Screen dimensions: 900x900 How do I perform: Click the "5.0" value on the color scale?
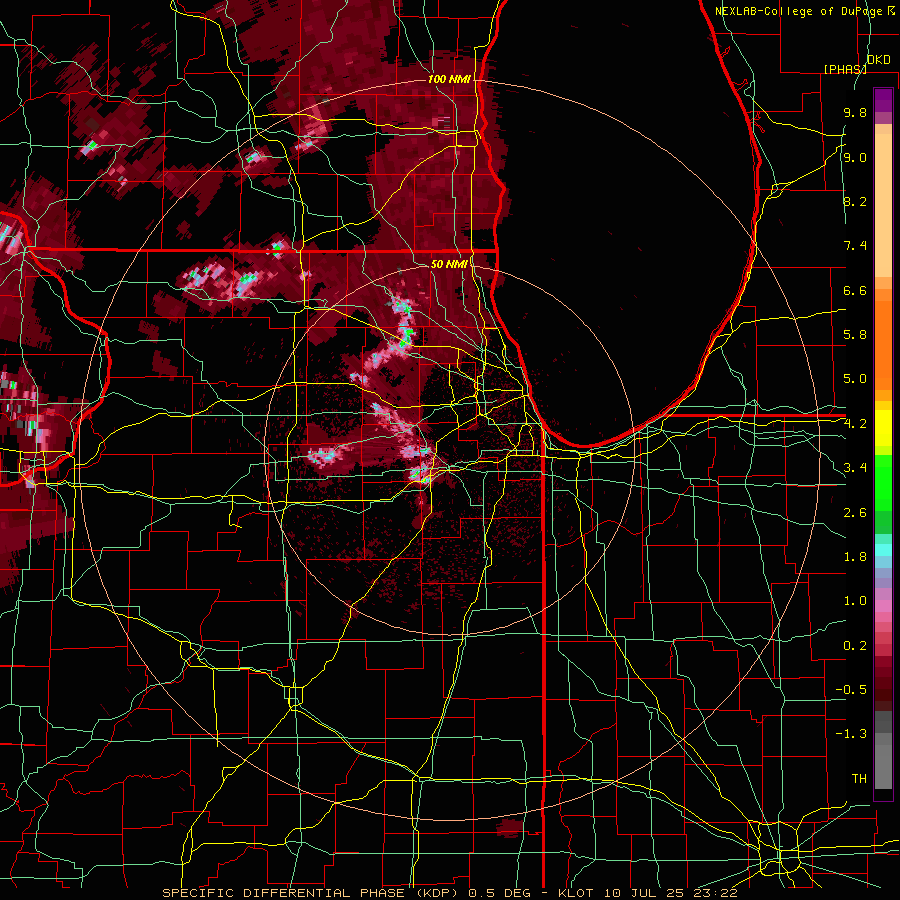point(855,379)
